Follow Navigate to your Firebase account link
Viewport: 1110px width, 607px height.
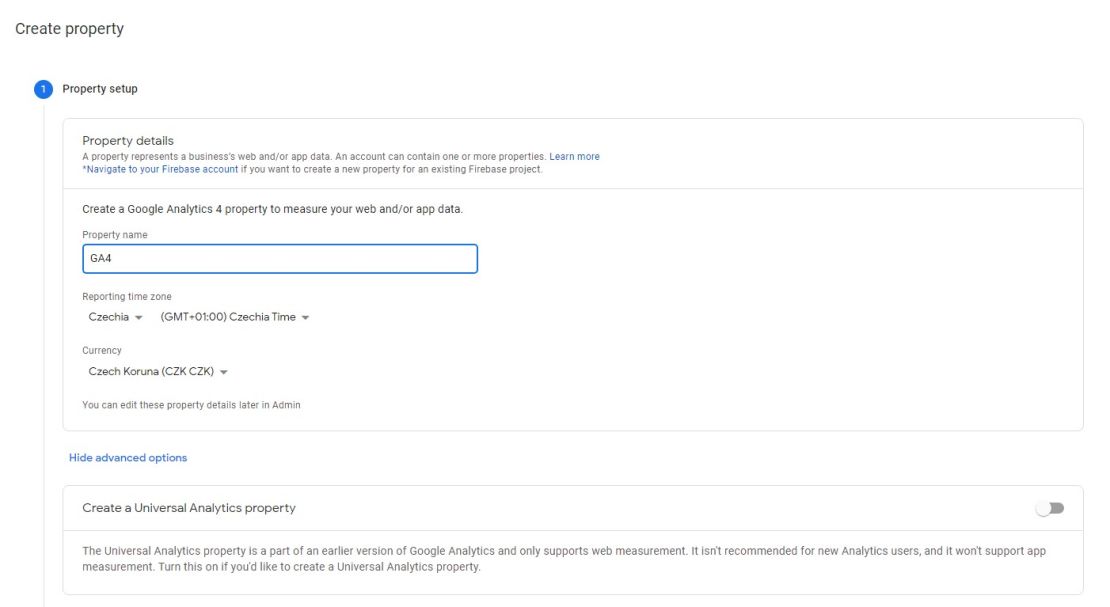pyautogui.click(x=160, y=169)
